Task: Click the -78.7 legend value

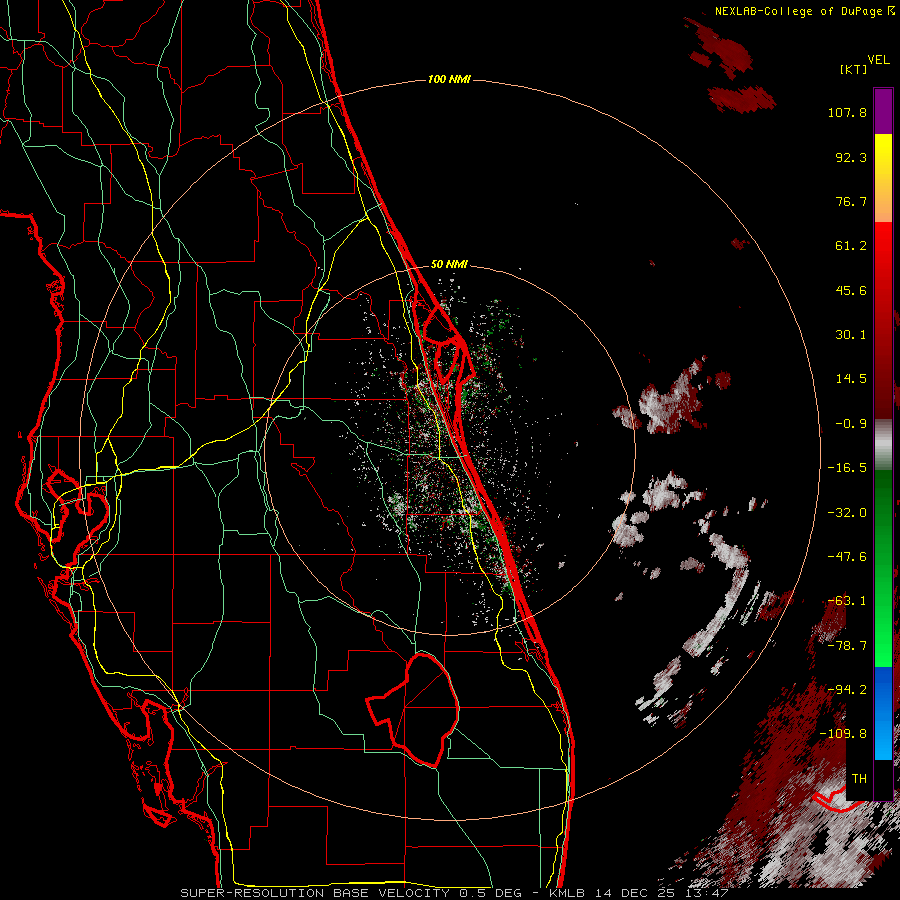Action: [847, 646]
